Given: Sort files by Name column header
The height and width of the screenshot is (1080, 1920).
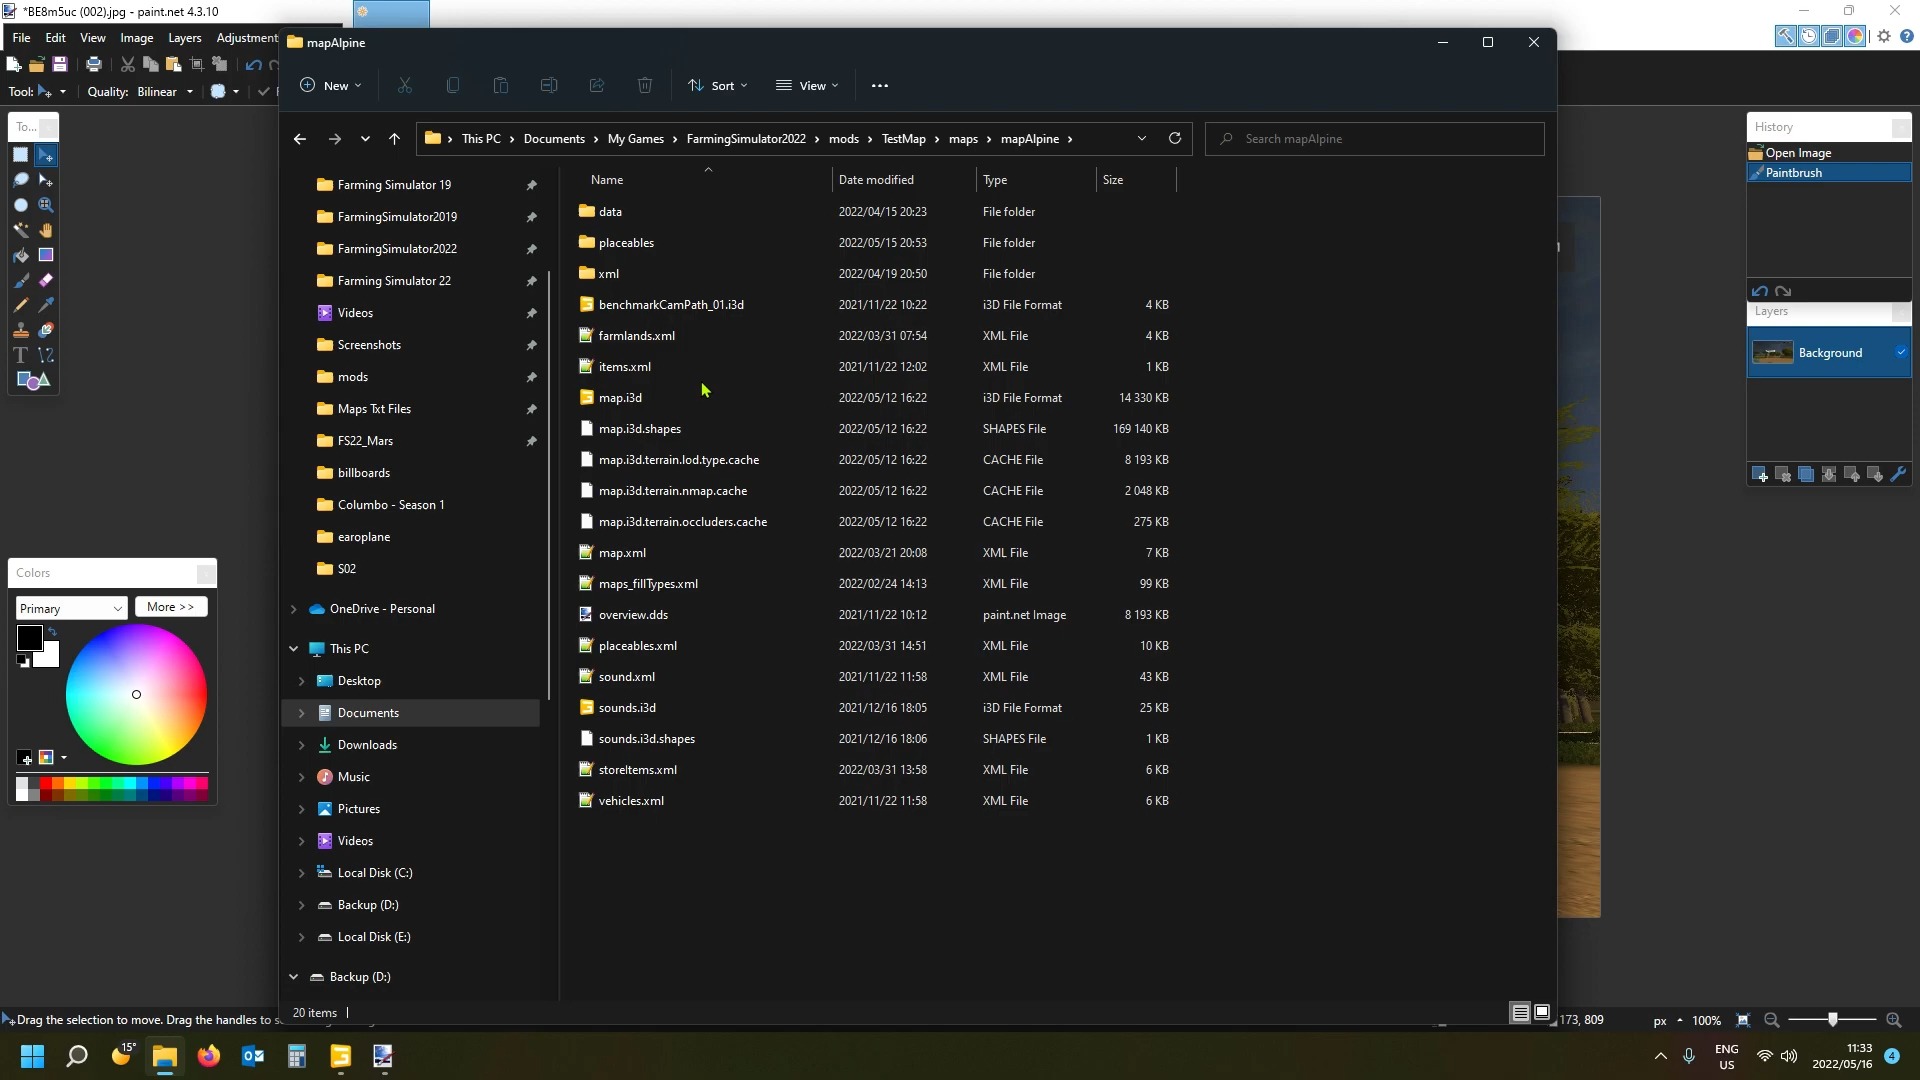Looking at the screenshot, I should pyautogui.click(x=606, y=180).
